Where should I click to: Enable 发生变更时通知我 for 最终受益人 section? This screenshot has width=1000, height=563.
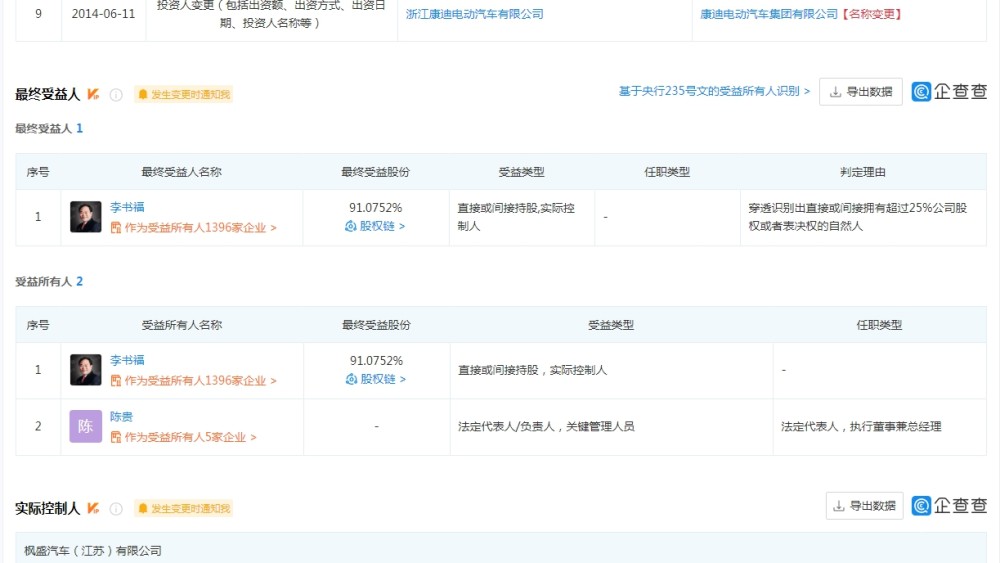(x=184, y=94)
